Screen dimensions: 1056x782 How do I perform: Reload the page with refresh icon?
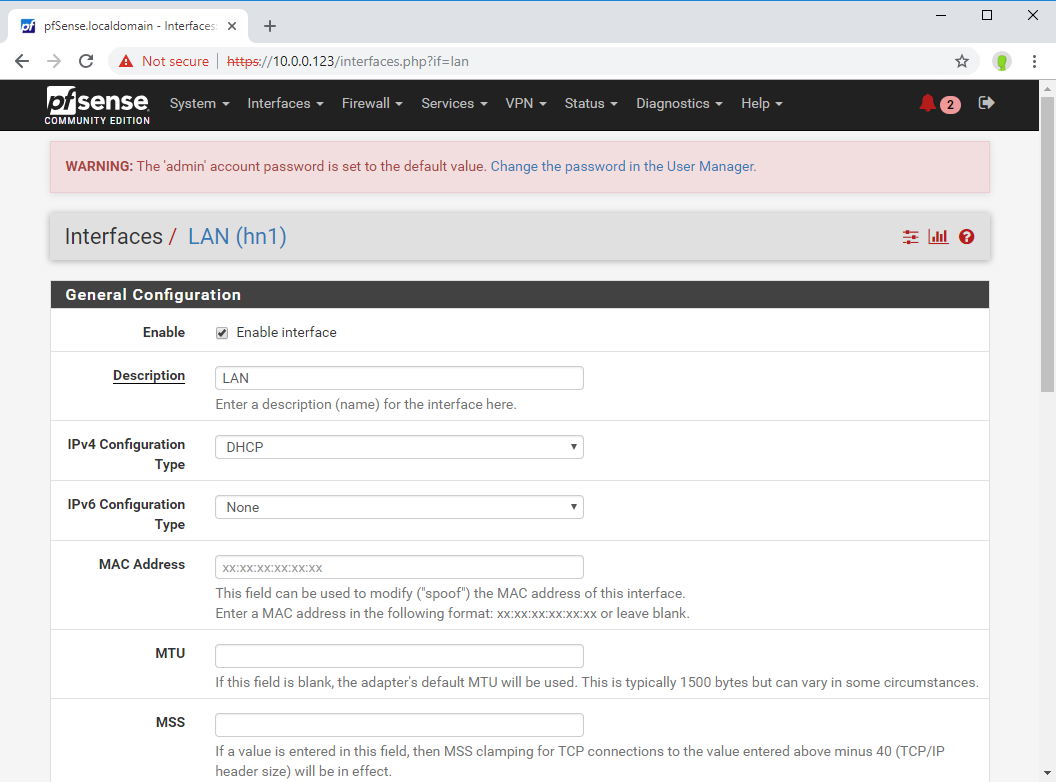click(x=86, y=61)
